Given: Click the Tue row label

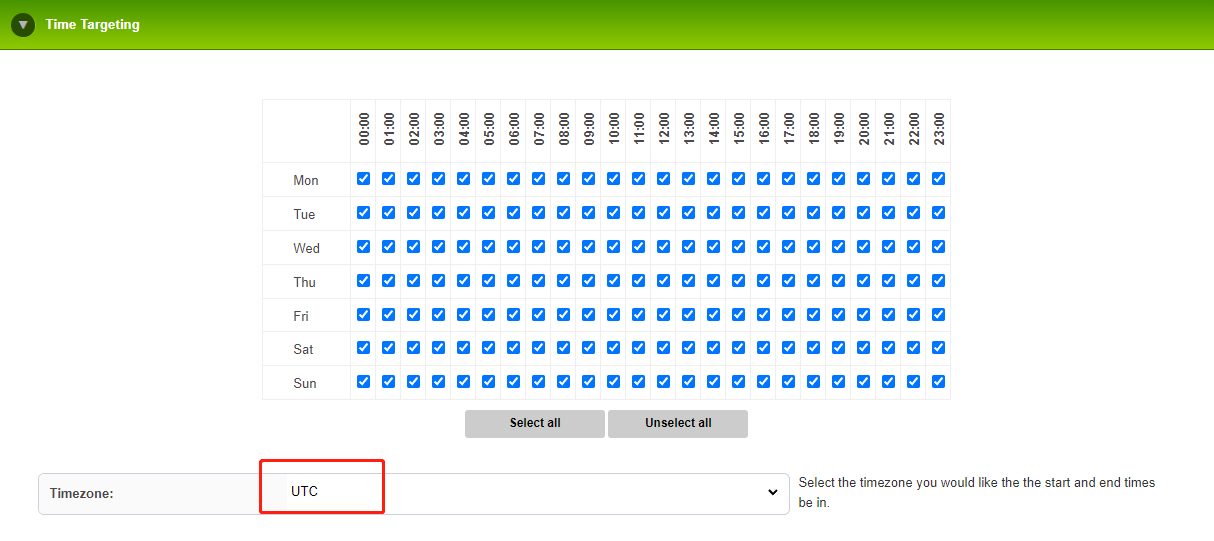Looking at the screenshot, I should pyautogui.click(x=304, y=214).
